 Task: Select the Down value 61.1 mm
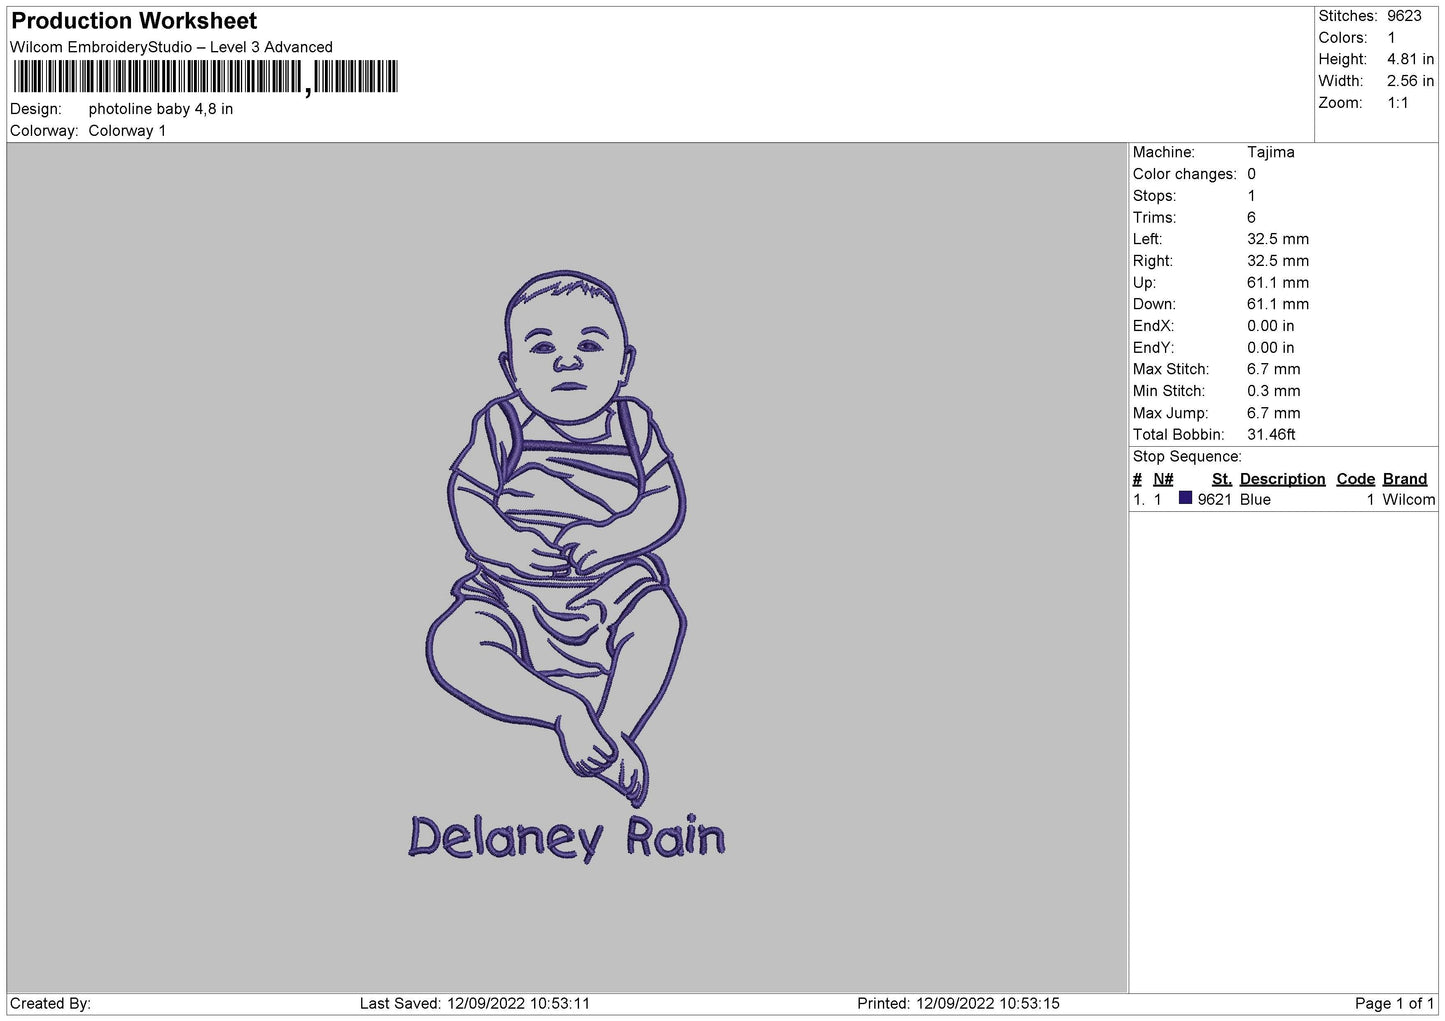[1278, 304]
